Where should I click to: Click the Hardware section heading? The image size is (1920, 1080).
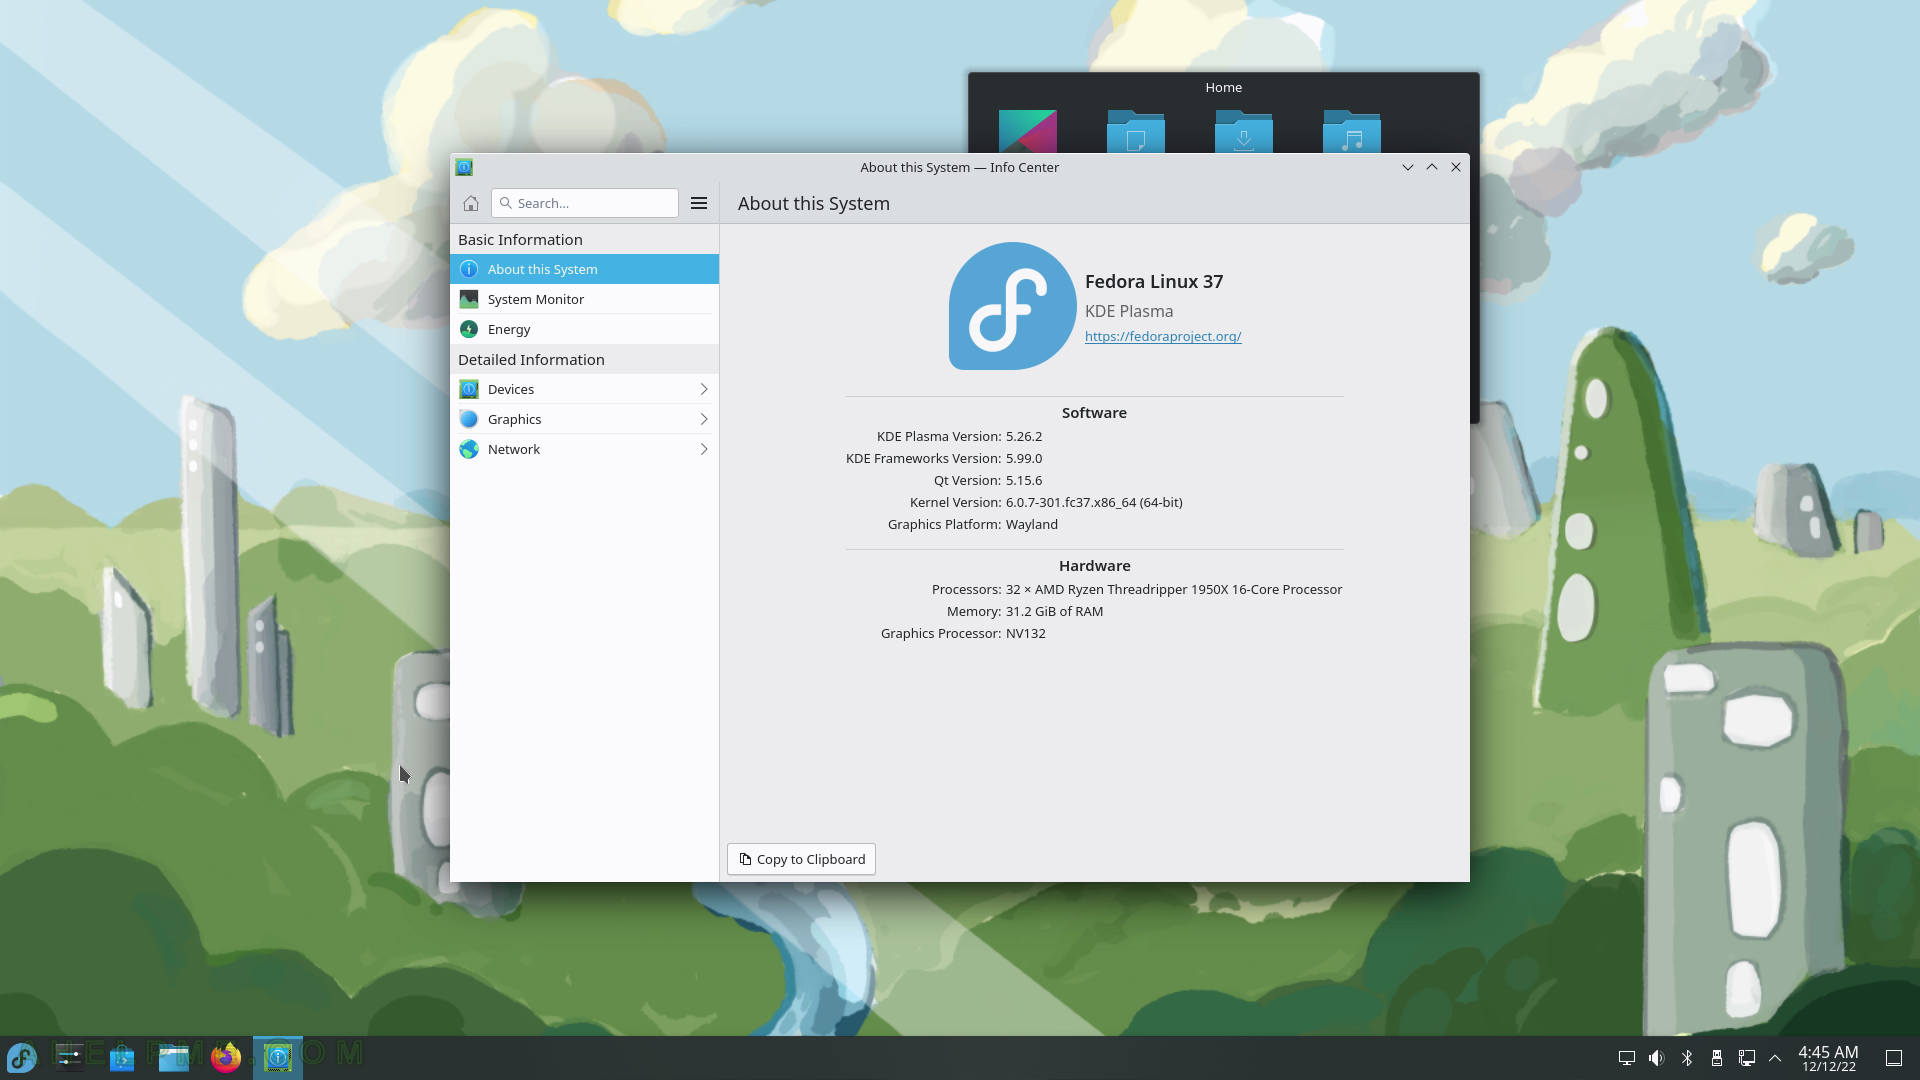1094,565
